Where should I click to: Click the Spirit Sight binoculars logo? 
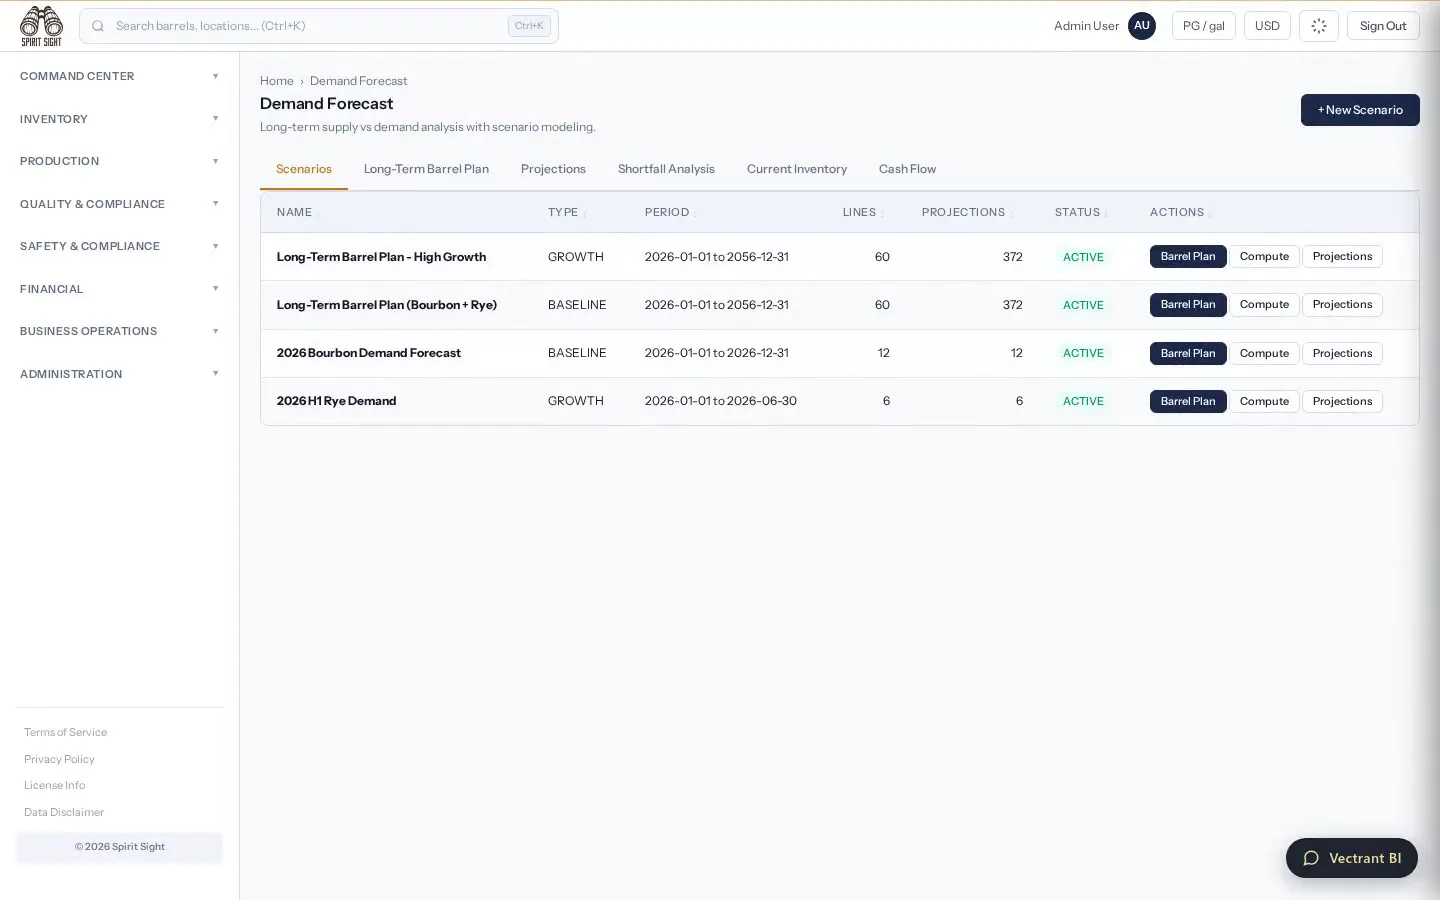coord(41,26)
